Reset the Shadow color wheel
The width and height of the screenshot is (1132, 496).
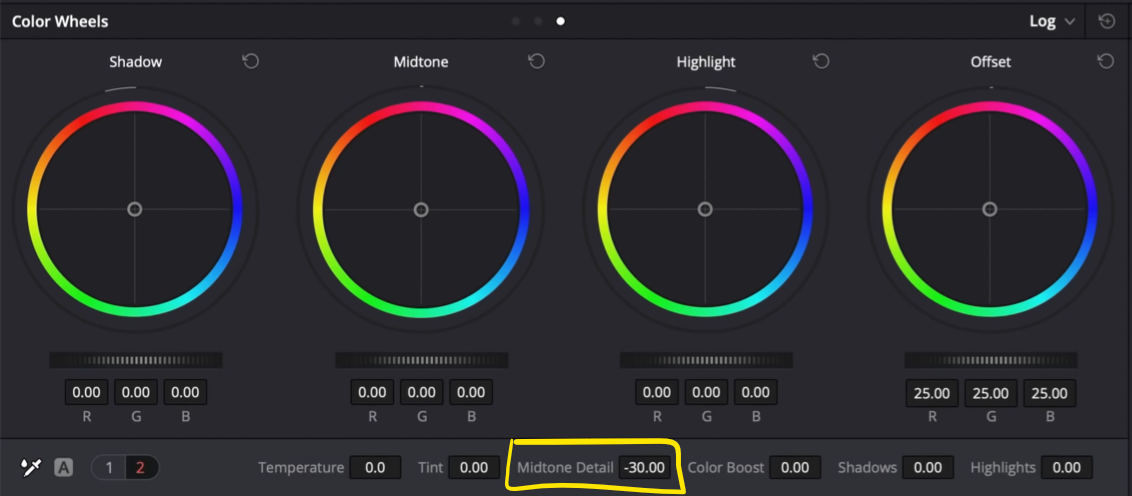click(251, 61)
